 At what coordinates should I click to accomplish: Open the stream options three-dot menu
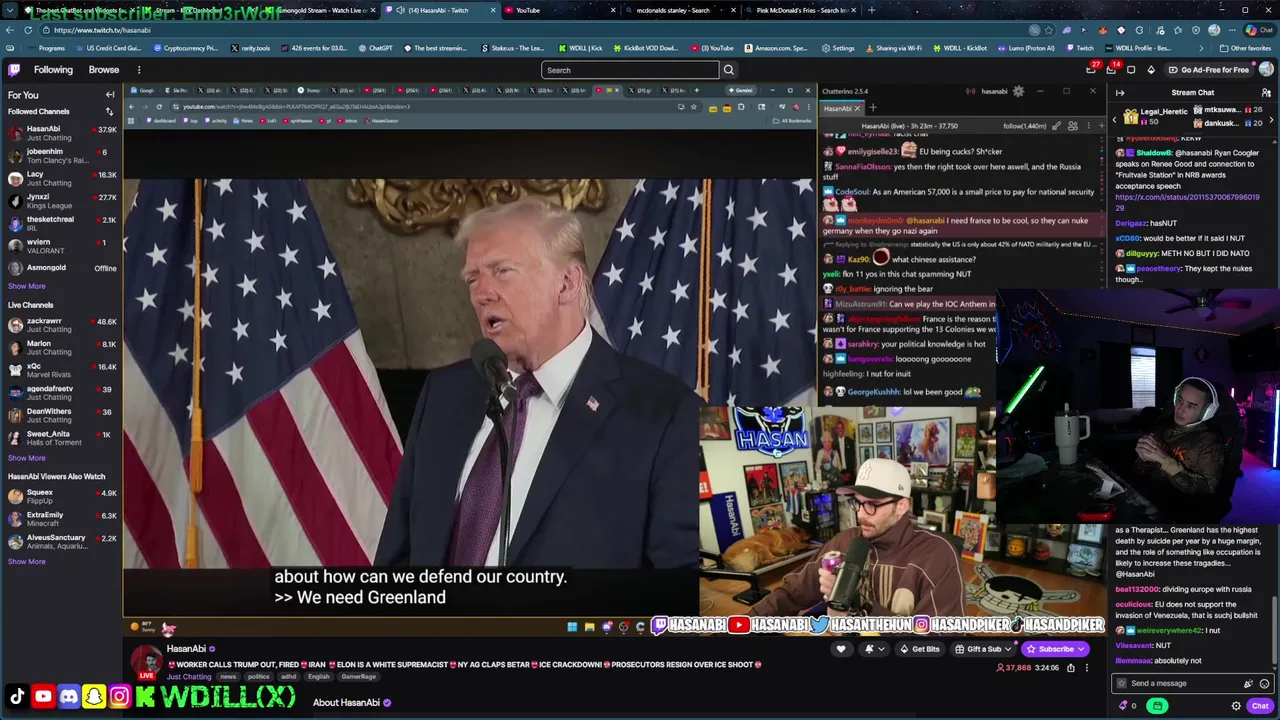1087,667
